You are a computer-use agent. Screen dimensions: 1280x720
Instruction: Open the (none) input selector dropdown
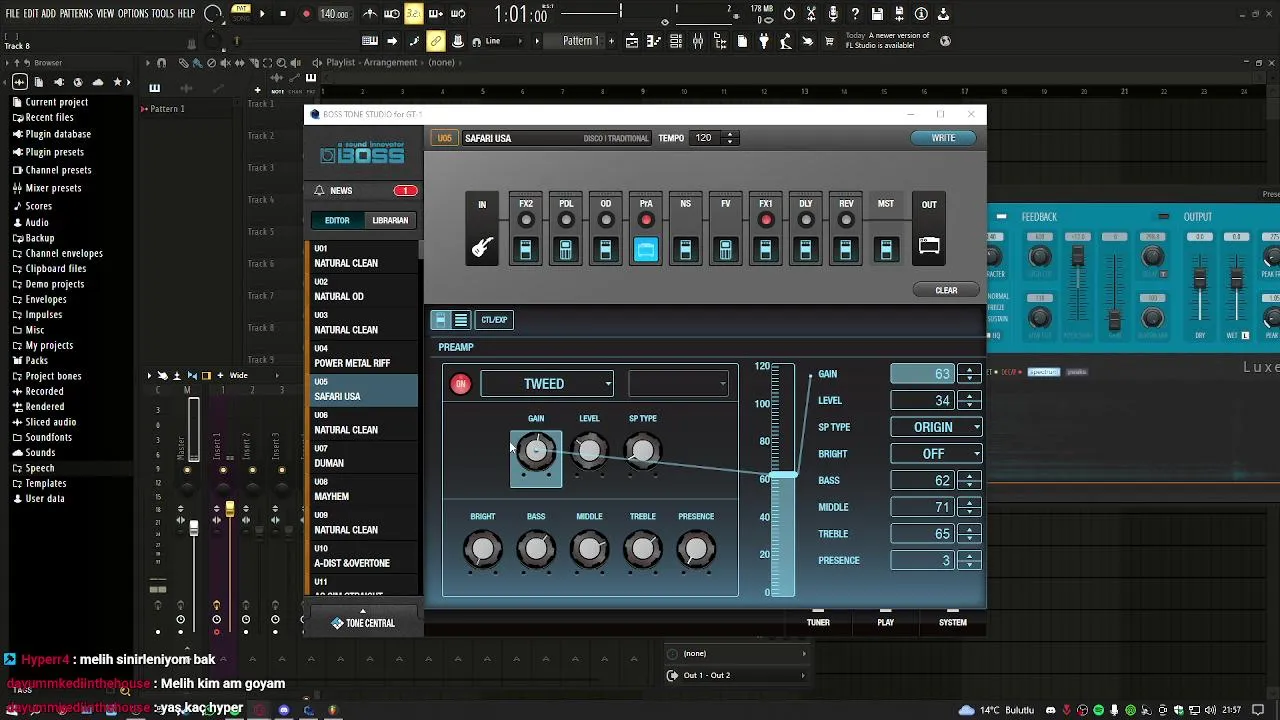pyautogui.click(x=737, y=653)
